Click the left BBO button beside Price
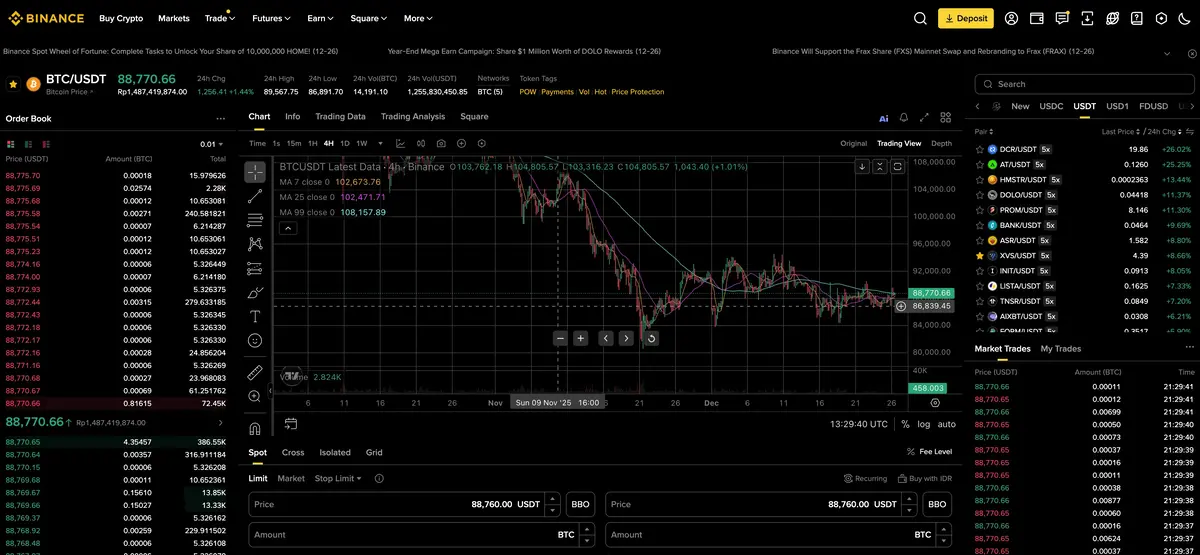Viewport: 1200px width, 555px height. pos(579,505)
